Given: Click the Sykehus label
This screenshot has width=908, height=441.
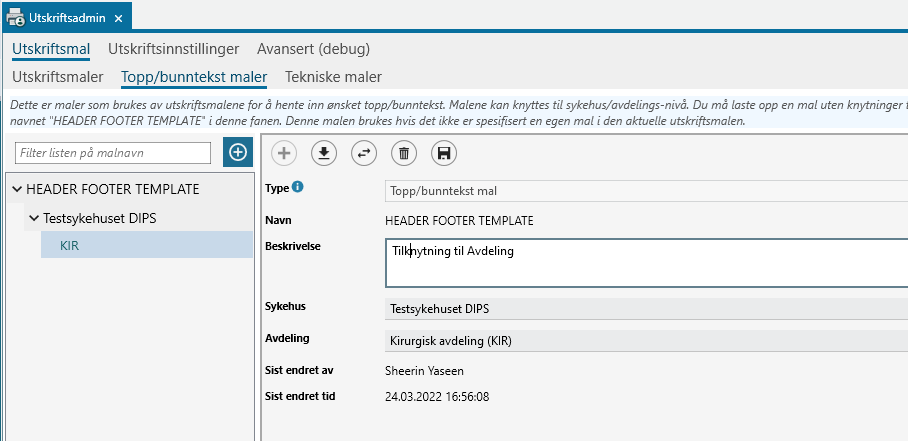Looking at the screenshot, I should click(285, 306).
